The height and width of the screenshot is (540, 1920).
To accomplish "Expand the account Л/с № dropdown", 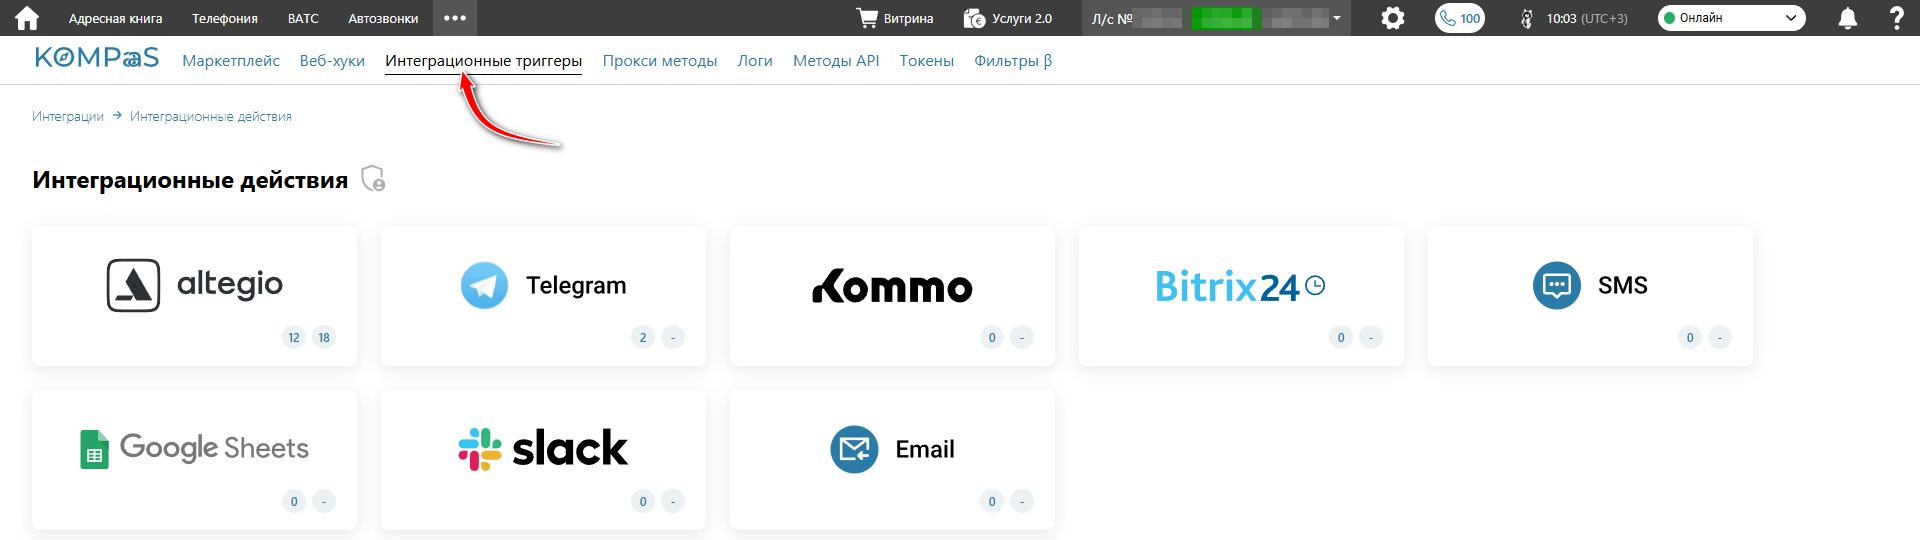I will pos(1216,18).
